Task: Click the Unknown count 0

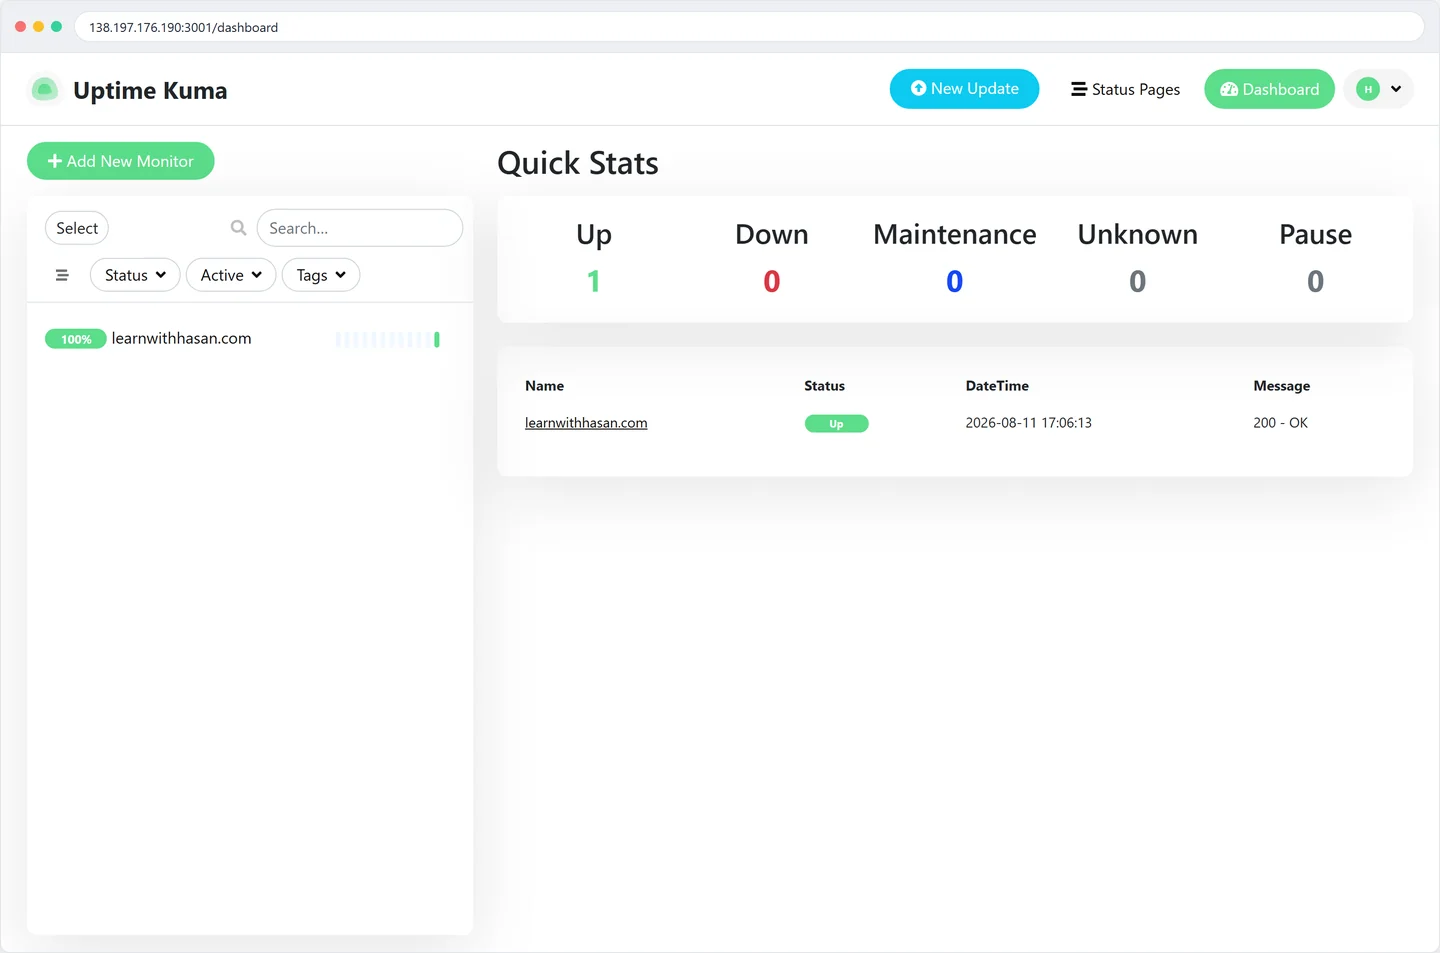Action: coord(1138,282)
